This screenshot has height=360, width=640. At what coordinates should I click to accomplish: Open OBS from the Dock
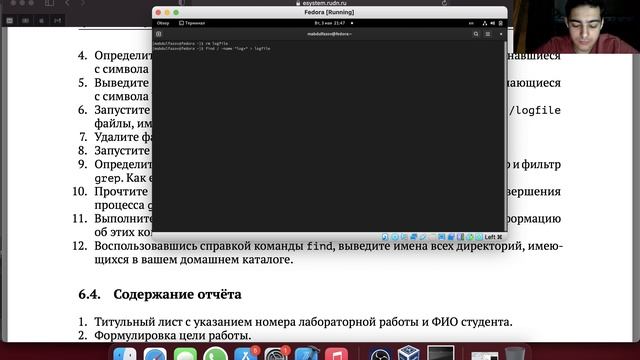(x=380, y=354)
